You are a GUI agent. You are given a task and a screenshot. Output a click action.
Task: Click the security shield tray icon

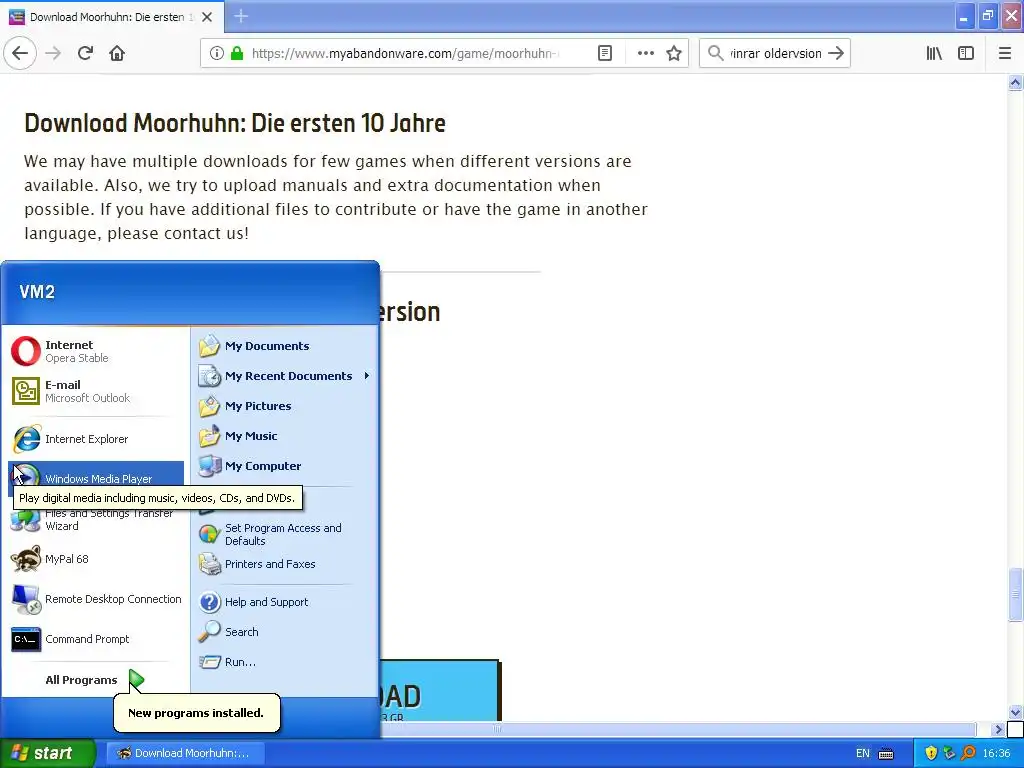pyautogui.click(x=931, y=753)
